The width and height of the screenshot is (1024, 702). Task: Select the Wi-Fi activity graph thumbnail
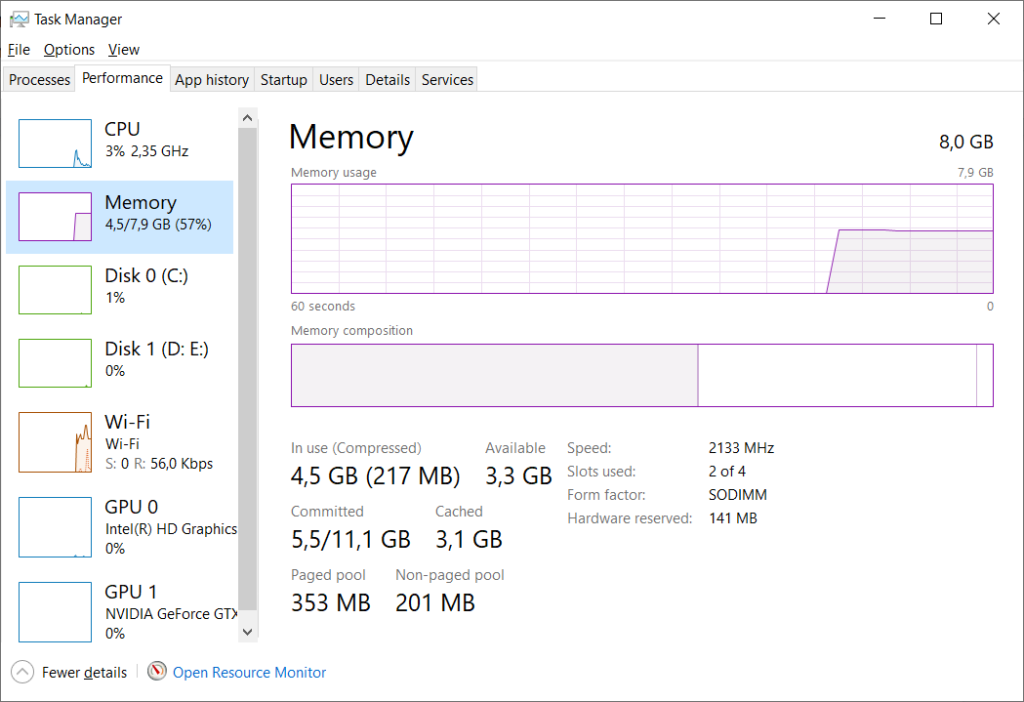coord(55,442)
